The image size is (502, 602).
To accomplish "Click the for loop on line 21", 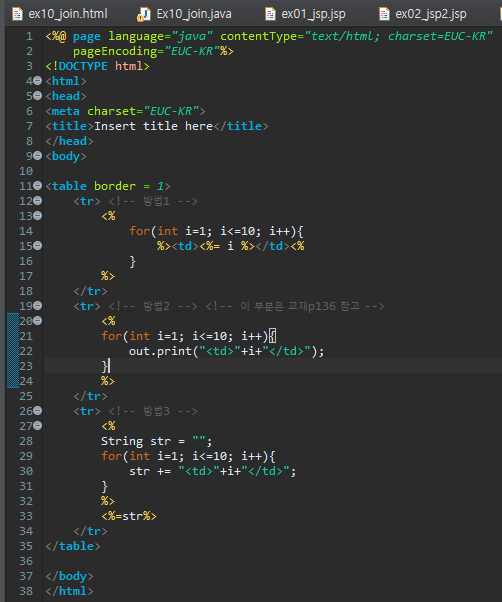I will (x=188, y=336).
